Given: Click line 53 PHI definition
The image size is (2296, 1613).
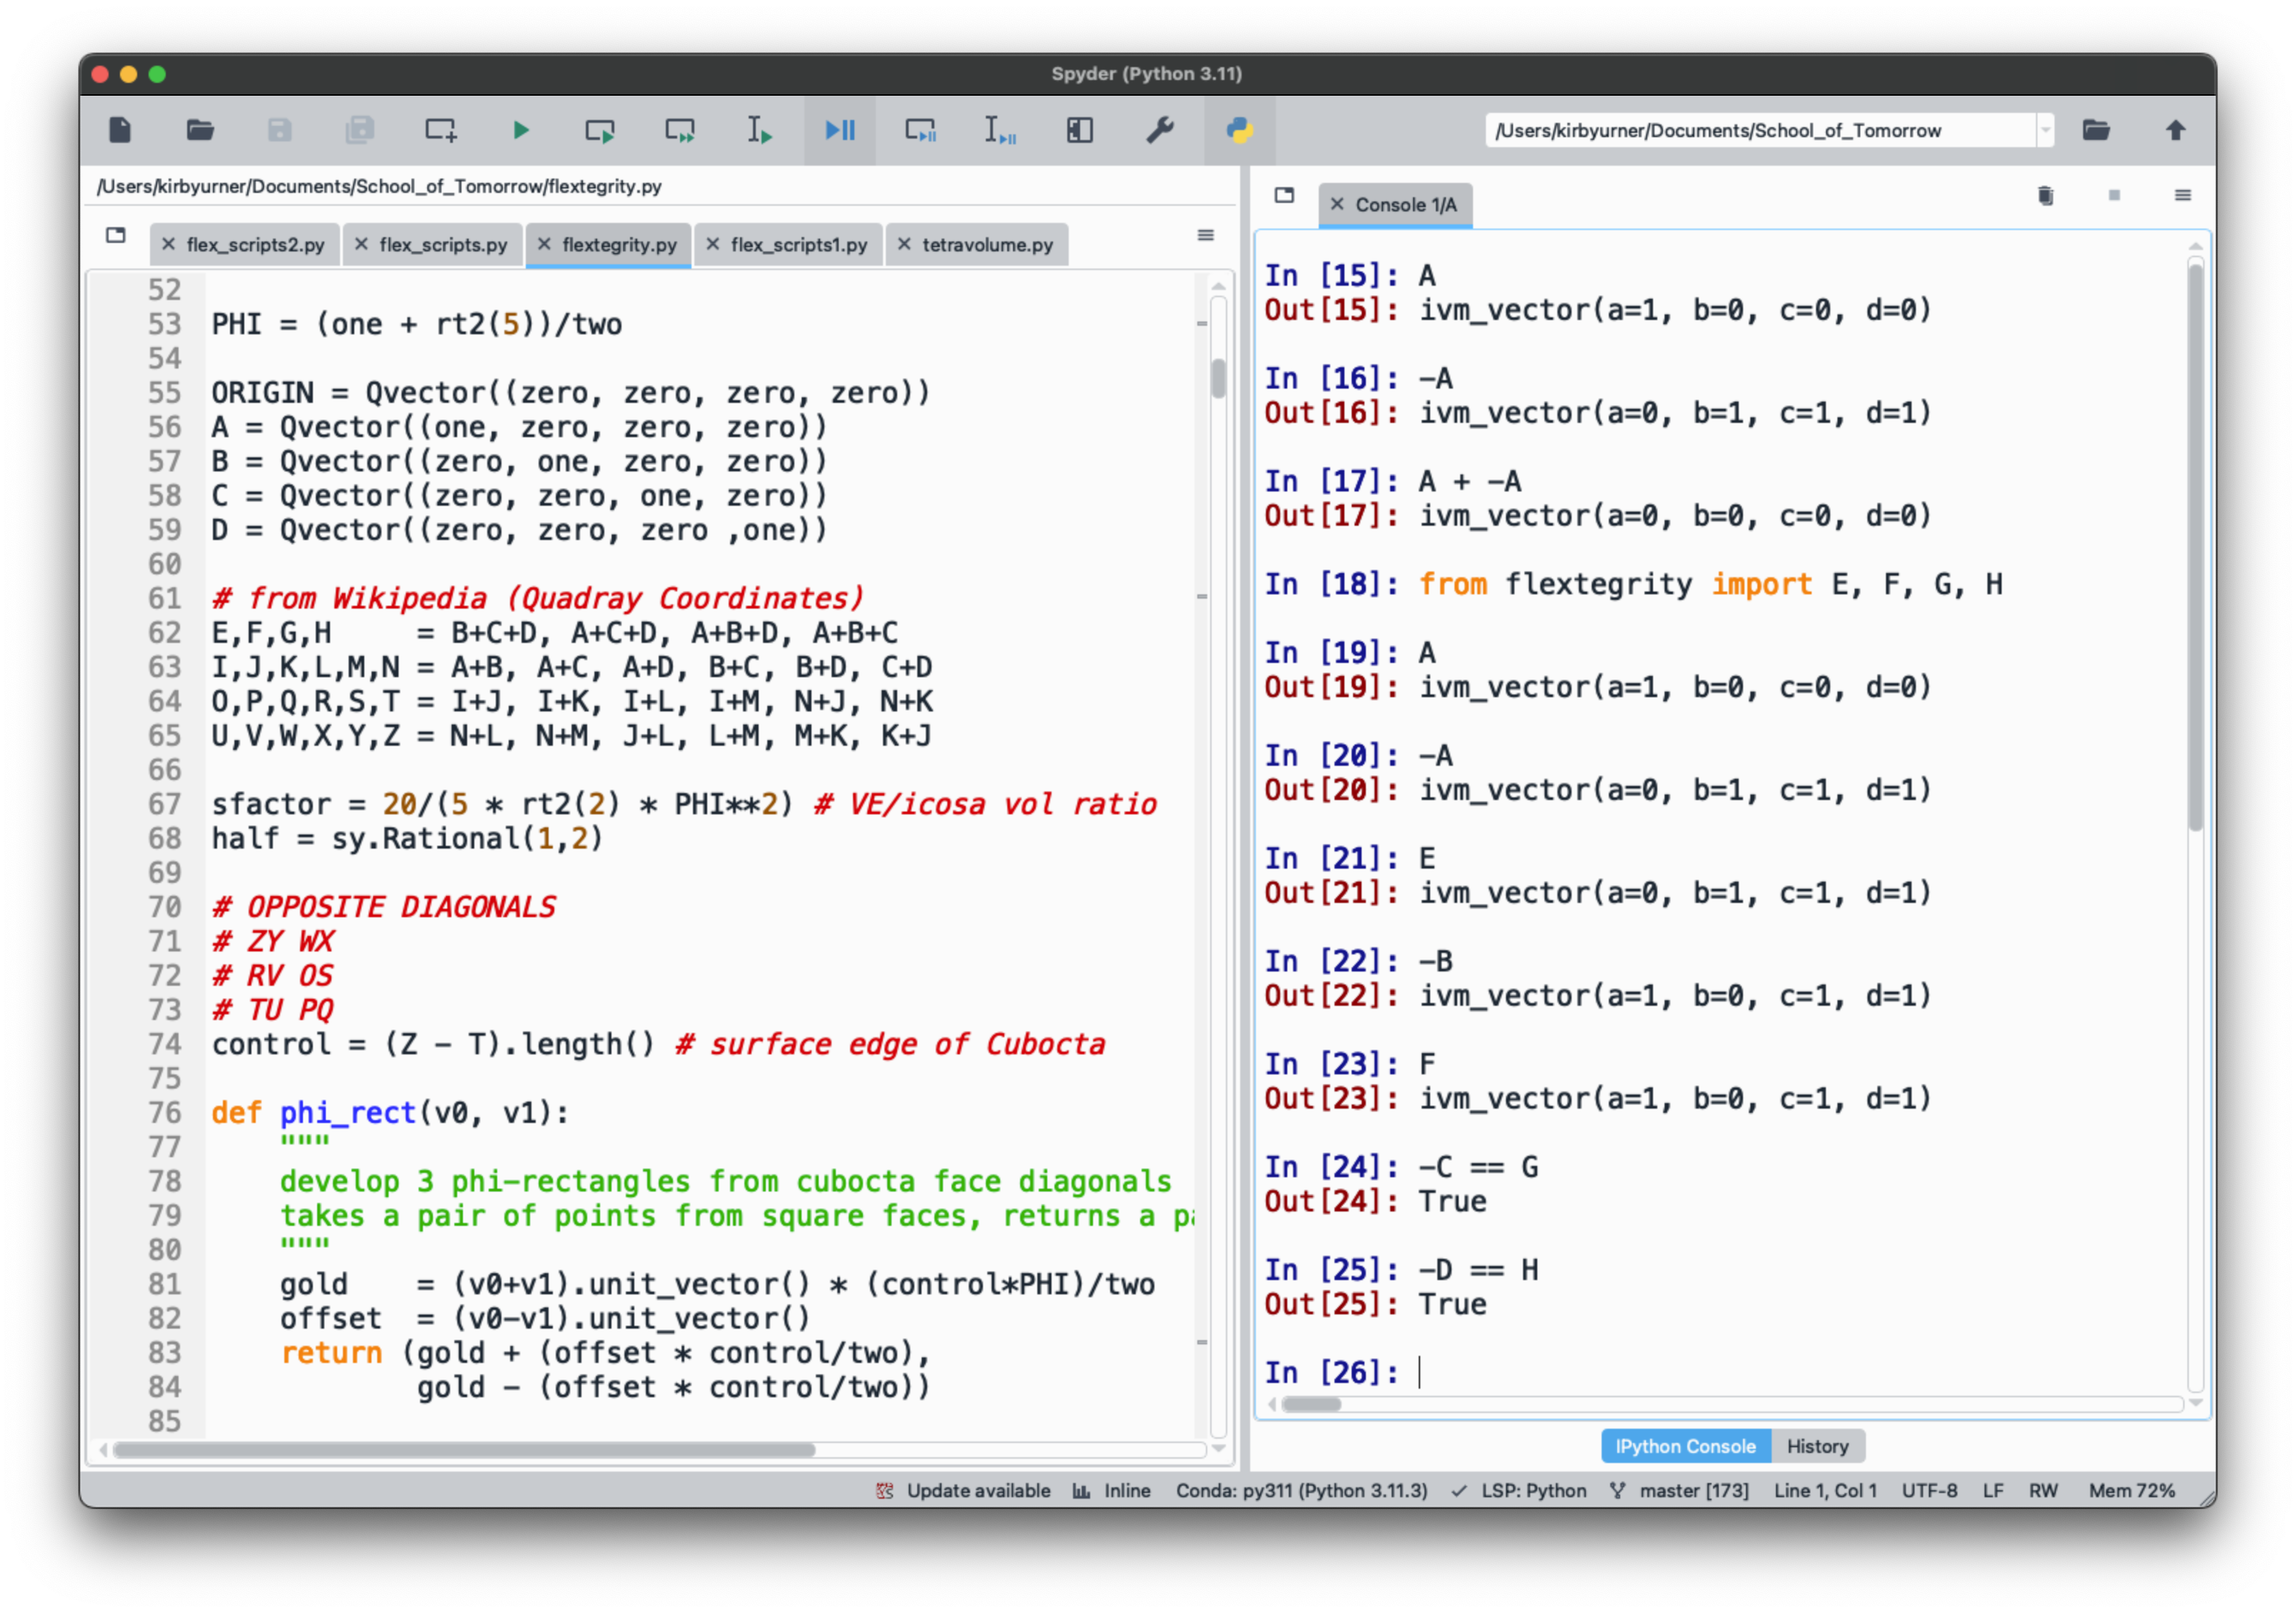Looking at the screenshot, I should (416, 324).
